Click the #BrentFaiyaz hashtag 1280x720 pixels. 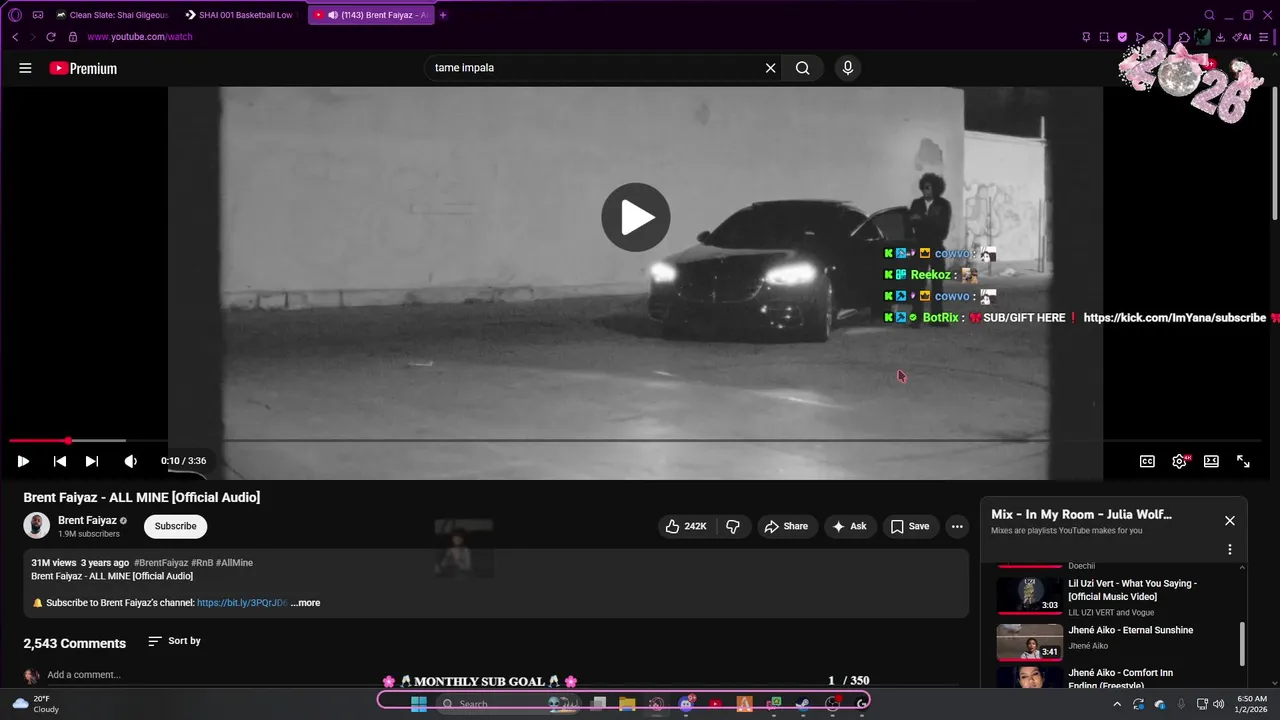pyautogui.click(x=160, y=563)
